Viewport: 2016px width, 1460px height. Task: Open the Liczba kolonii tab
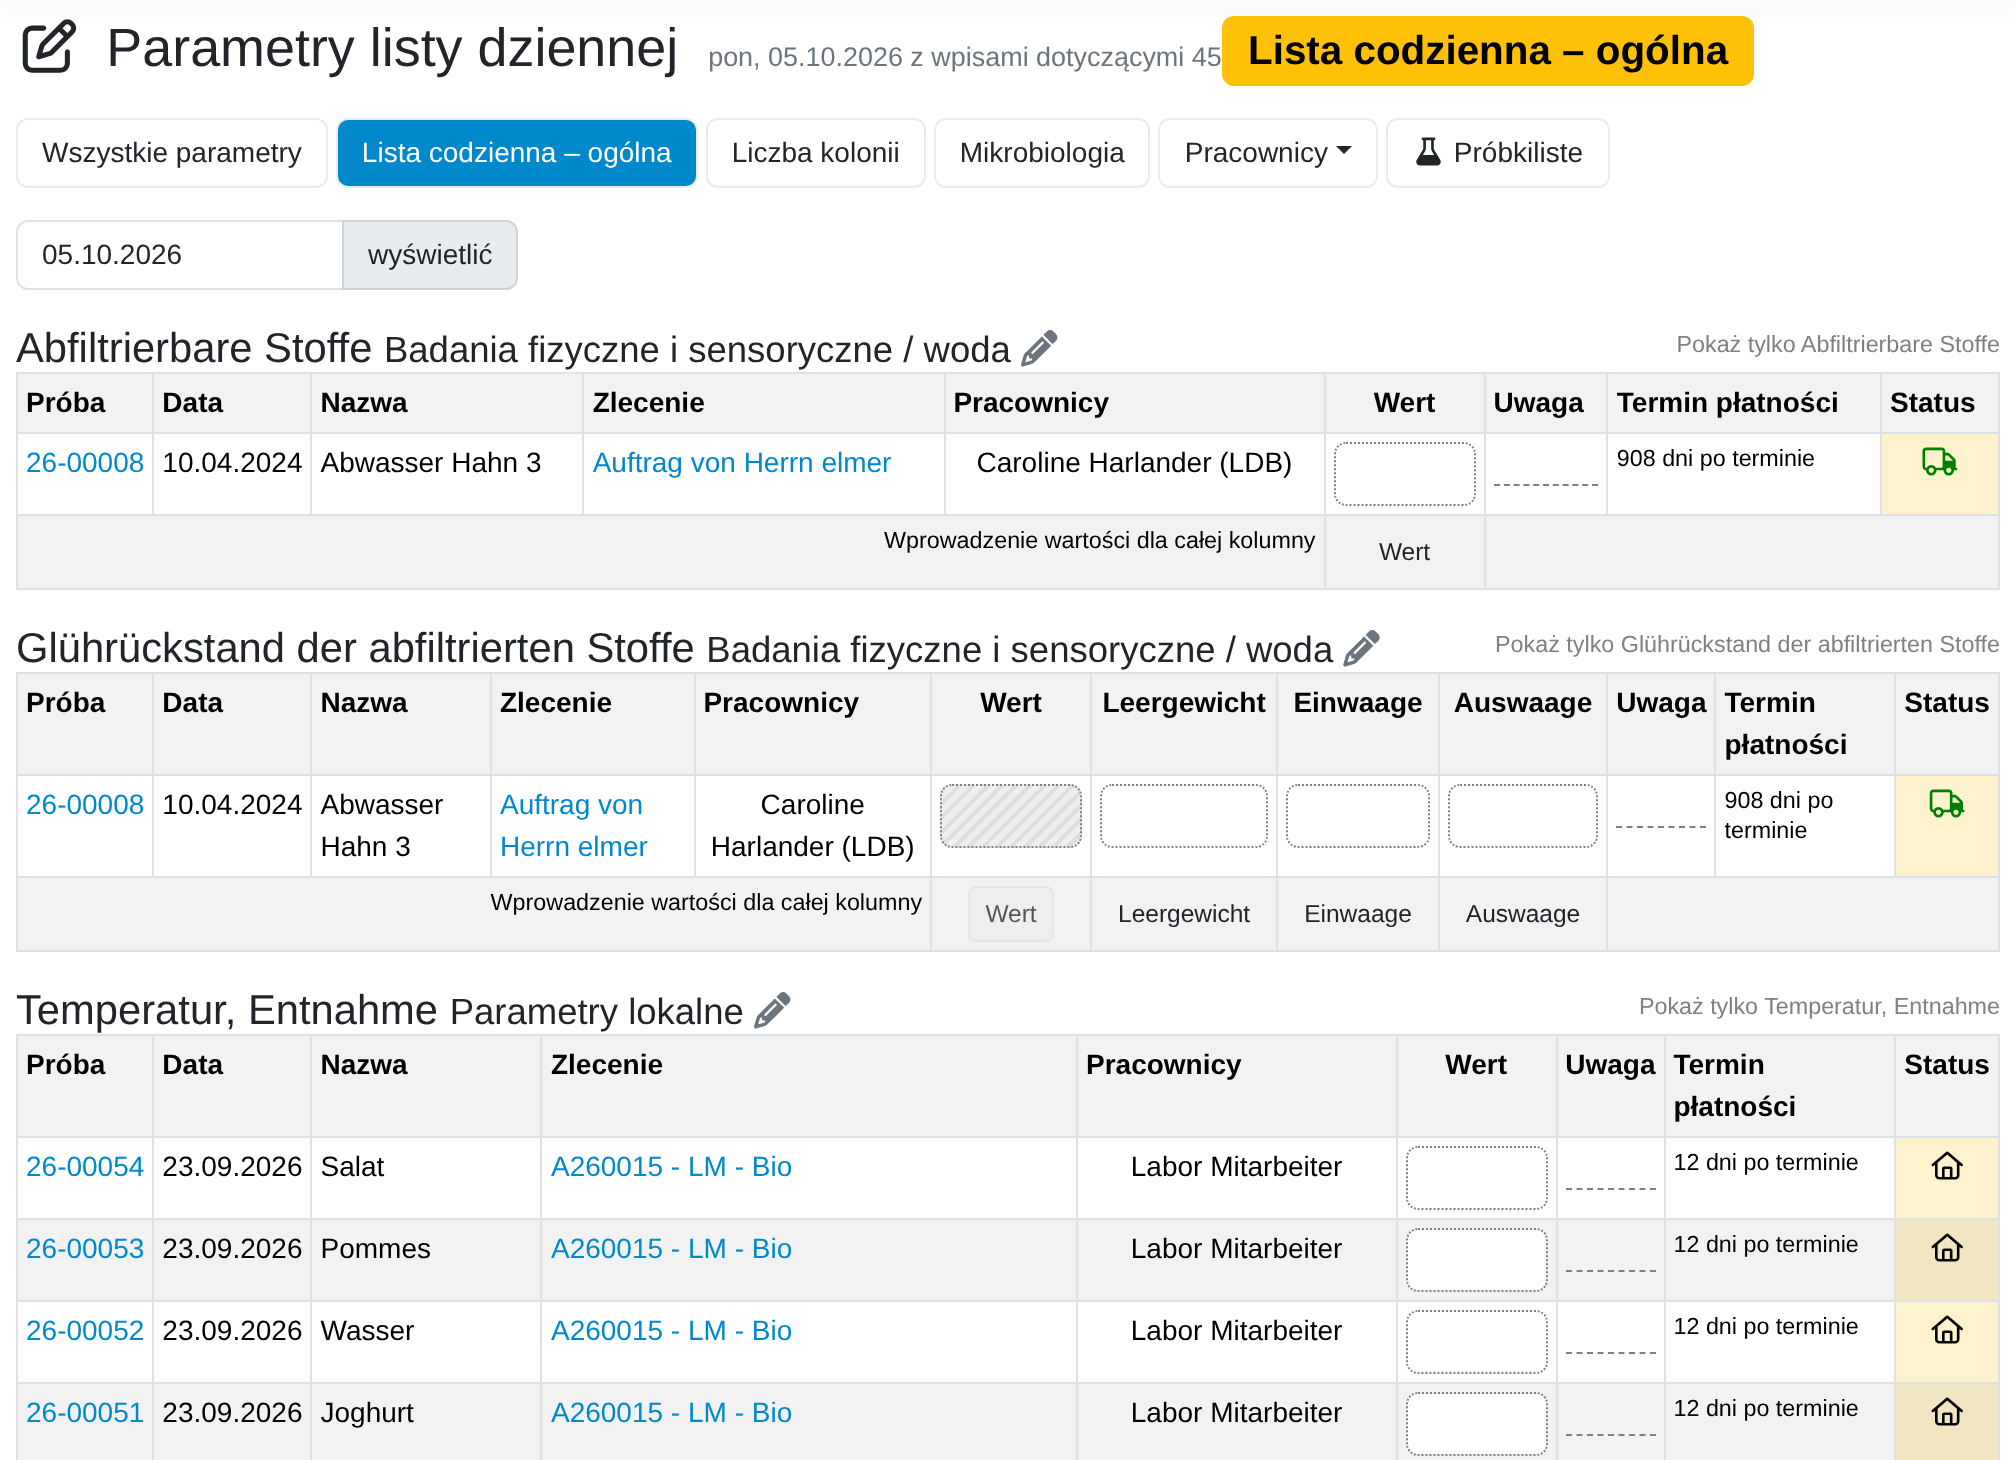[815, 153]
